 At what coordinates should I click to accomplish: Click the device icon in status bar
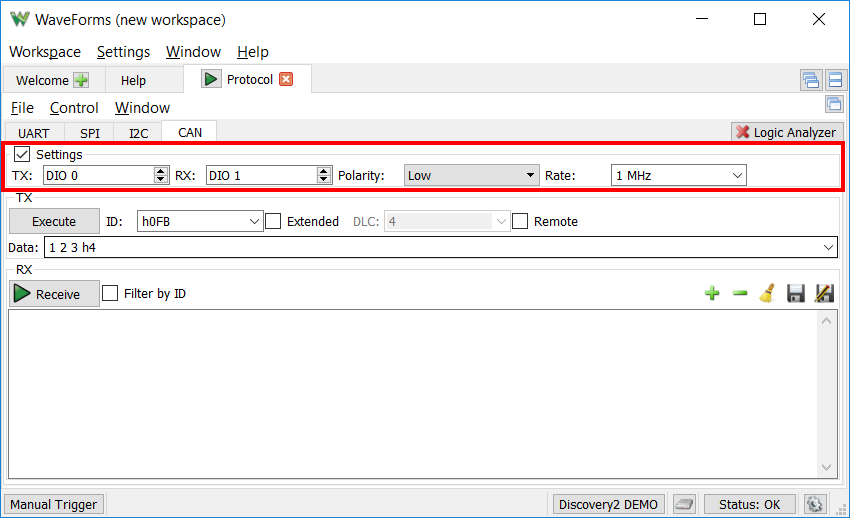tap(684, 504)
